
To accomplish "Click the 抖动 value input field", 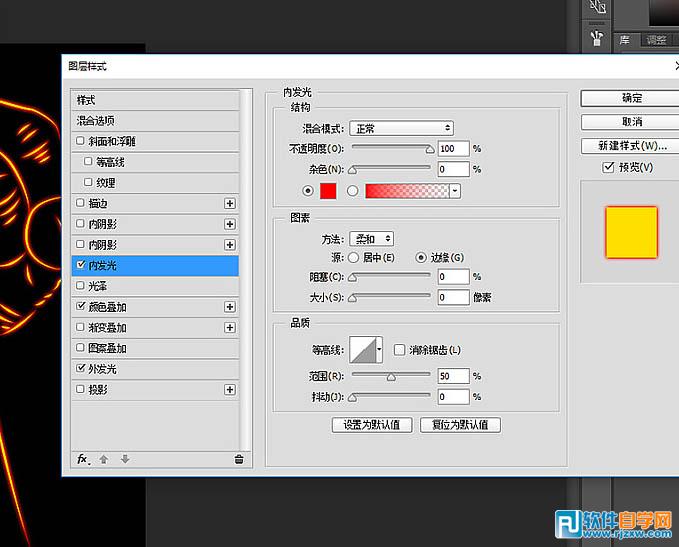I will pos(453,397).
